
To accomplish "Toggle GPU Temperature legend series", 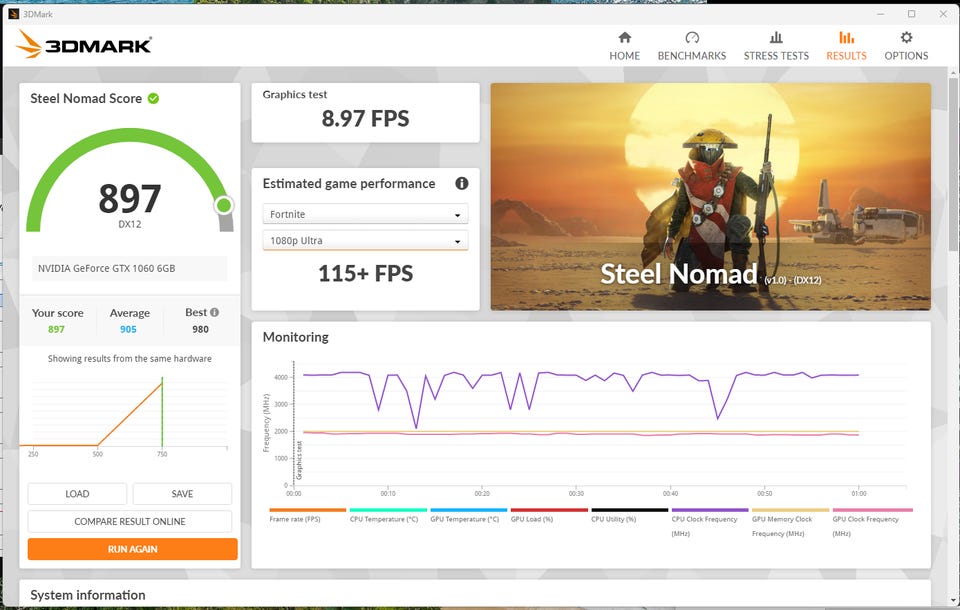I will 468,514.
